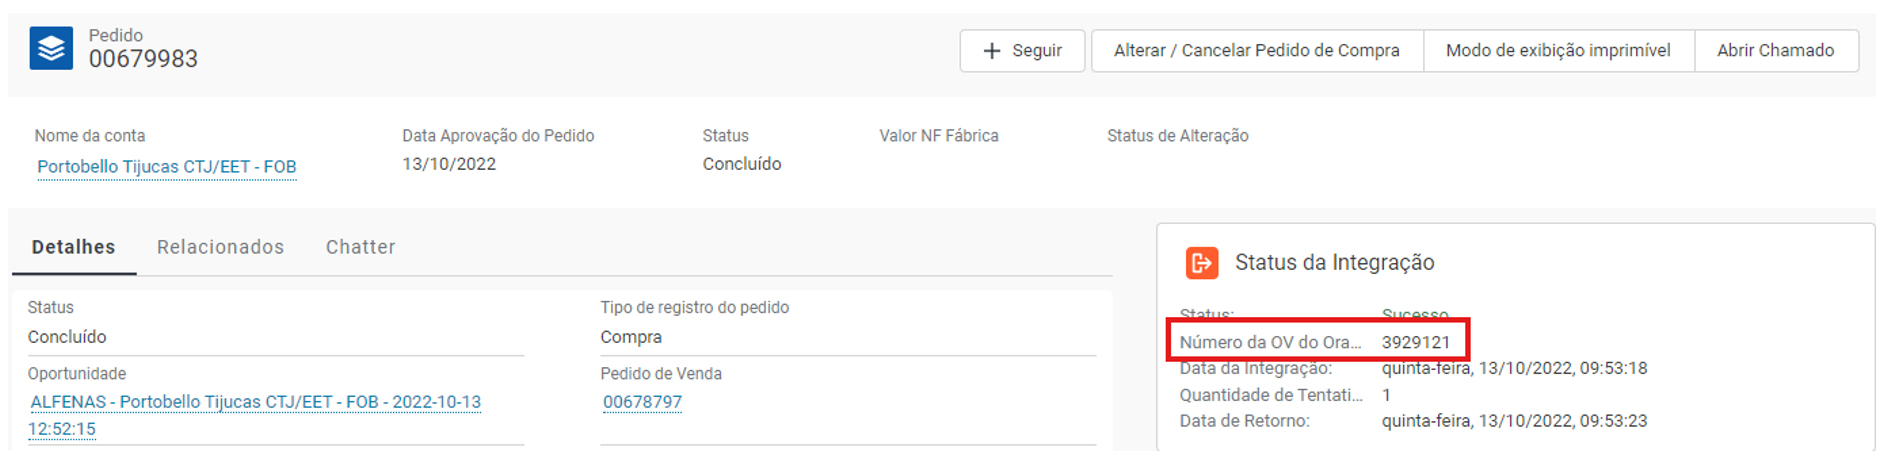Open the Portobello Tijucas CTJ/EET - FOB account link
This screenshot has width=1888, height=471.
point(167,167)
